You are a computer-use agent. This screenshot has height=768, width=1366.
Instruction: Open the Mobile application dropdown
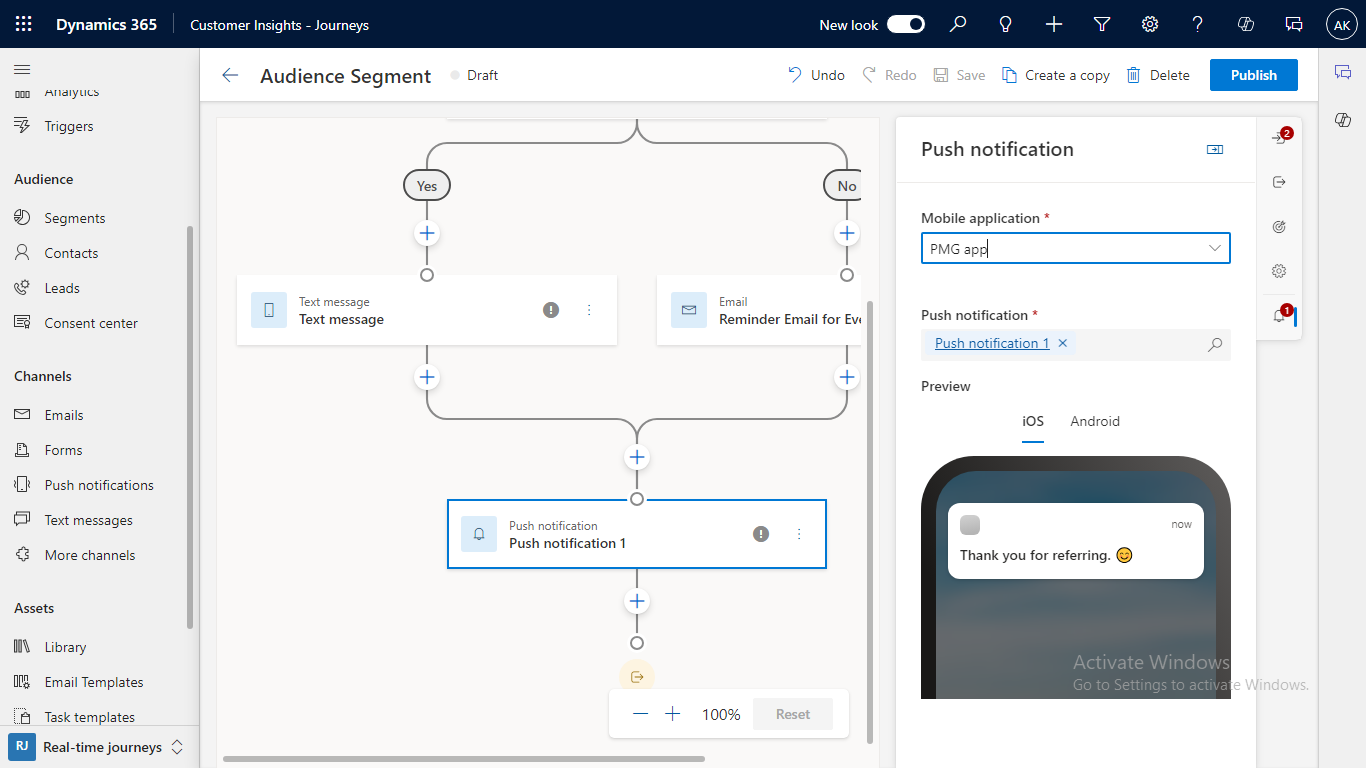point(1215,247)
